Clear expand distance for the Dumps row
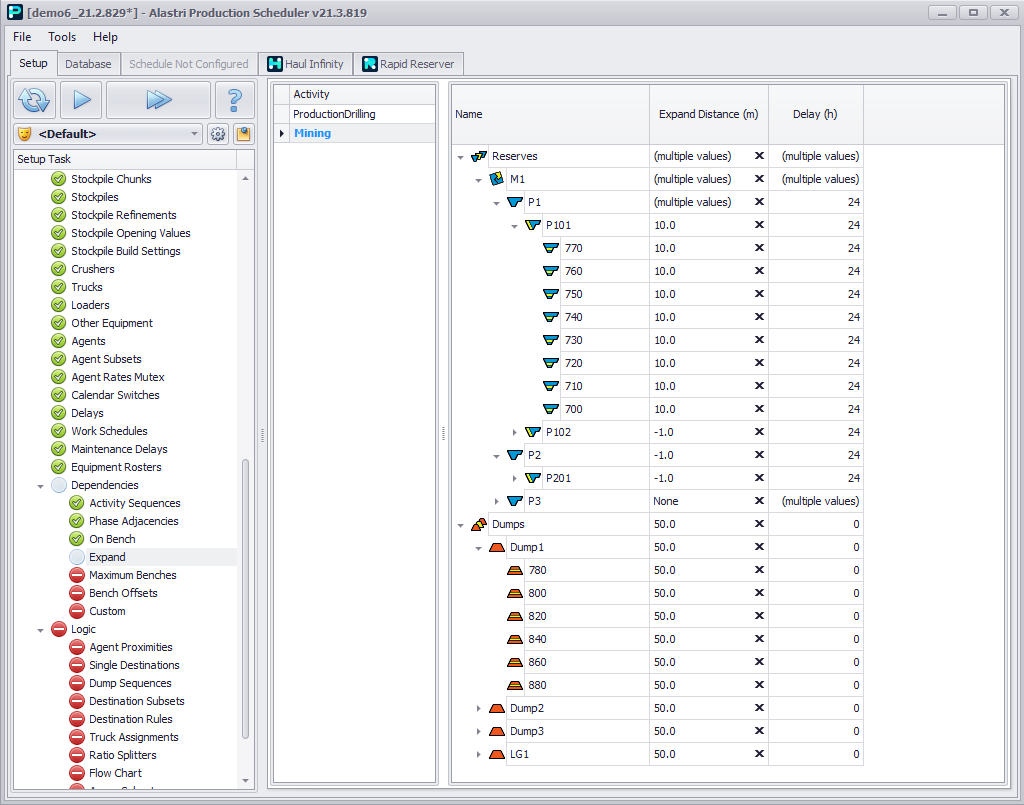This screenshot has height=805, width=1024. [x=759, y=525]
